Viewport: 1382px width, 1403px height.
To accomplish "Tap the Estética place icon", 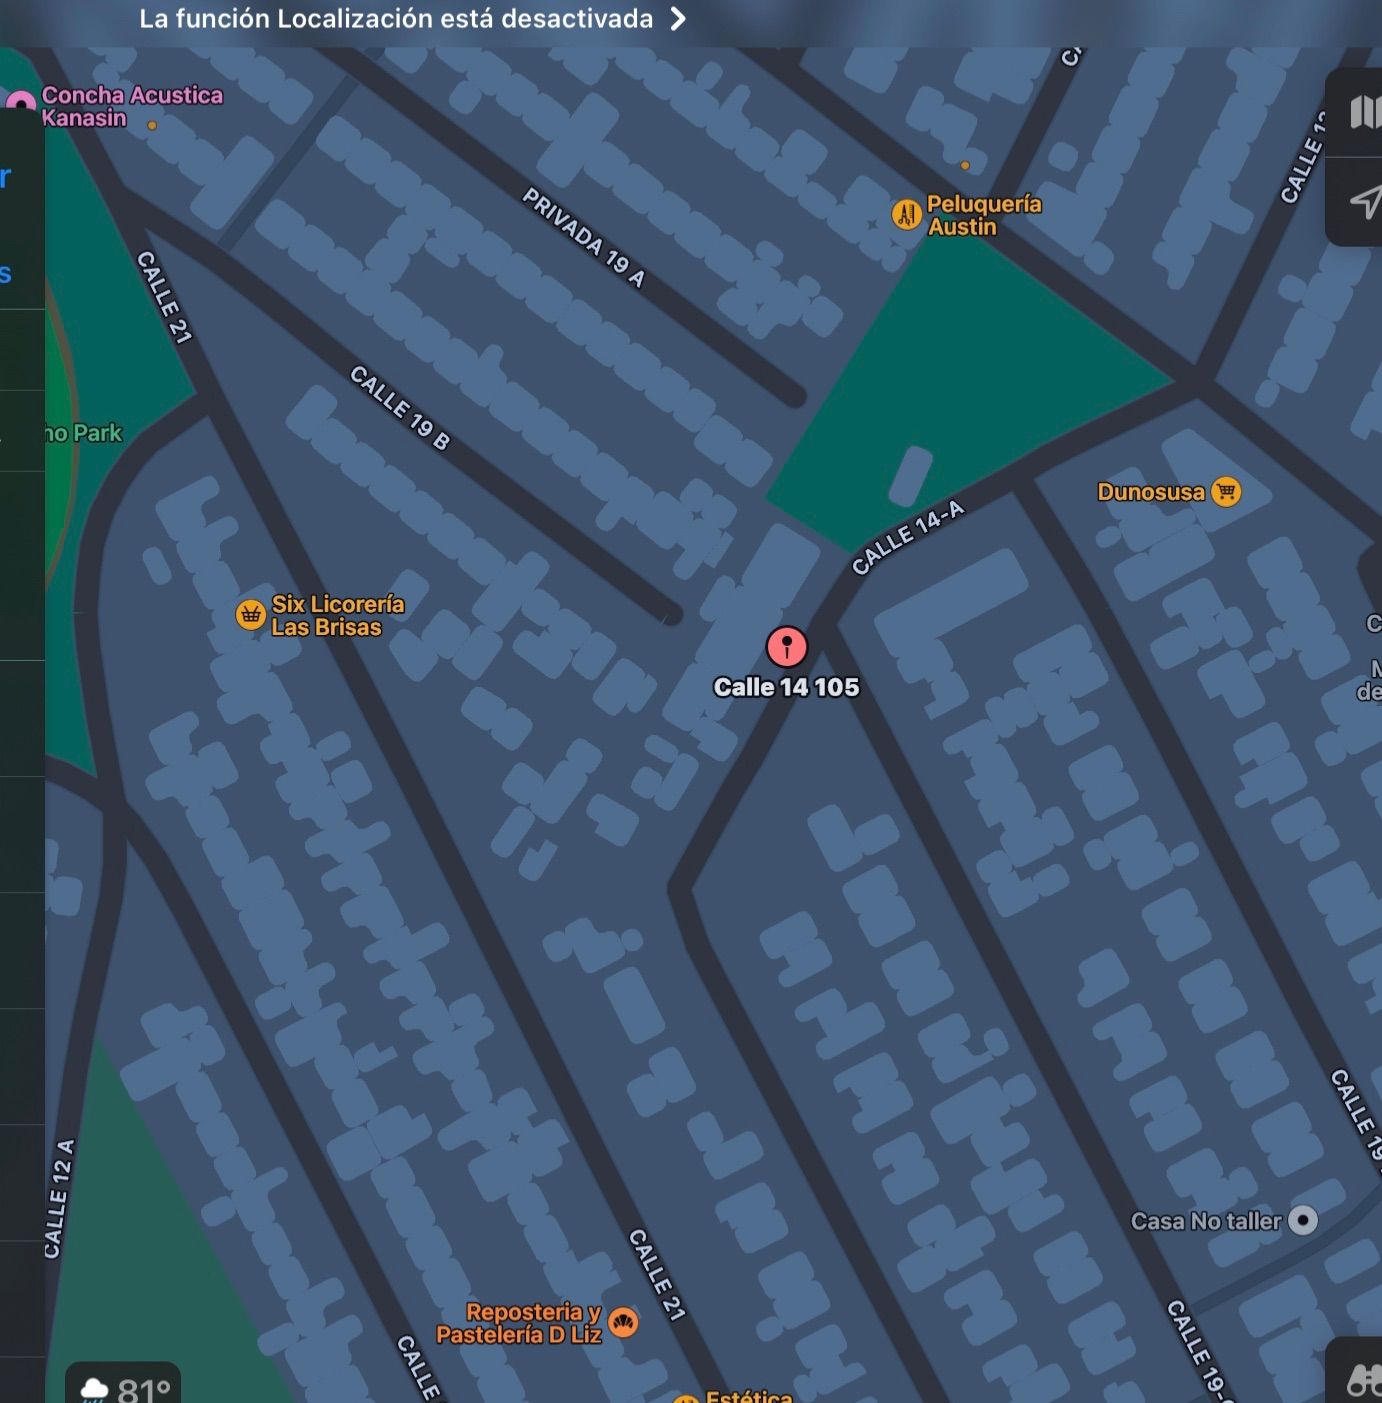I will pyautogui.click(x=686, y=1398).
